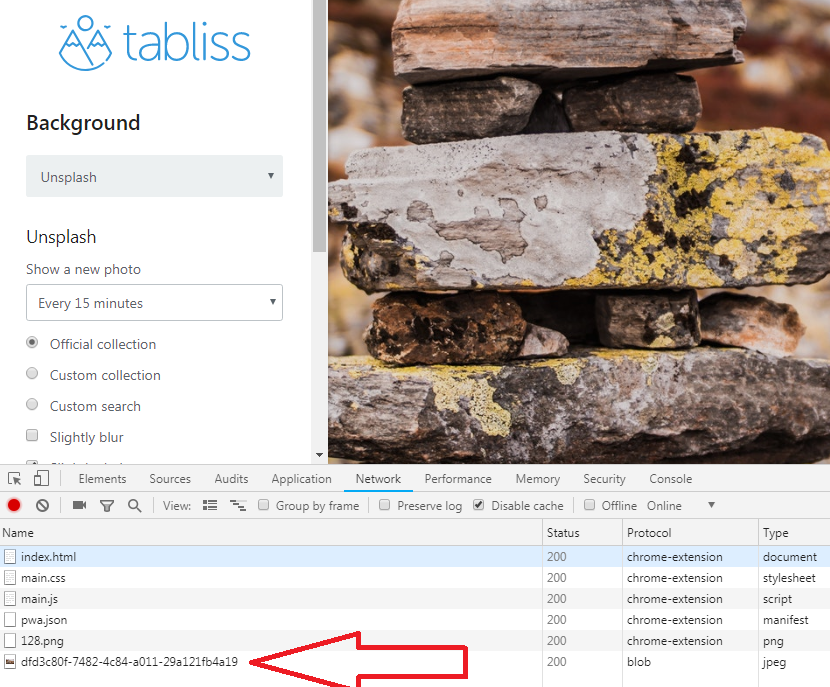Open the Performance tab
This screenshot has width=830, height=687.
point(458,478)
